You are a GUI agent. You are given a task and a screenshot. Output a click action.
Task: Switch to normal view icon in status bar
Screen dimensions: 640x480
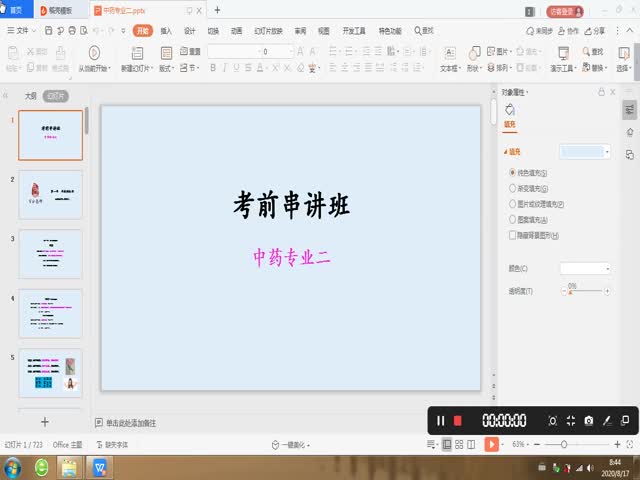click(447, 444)
